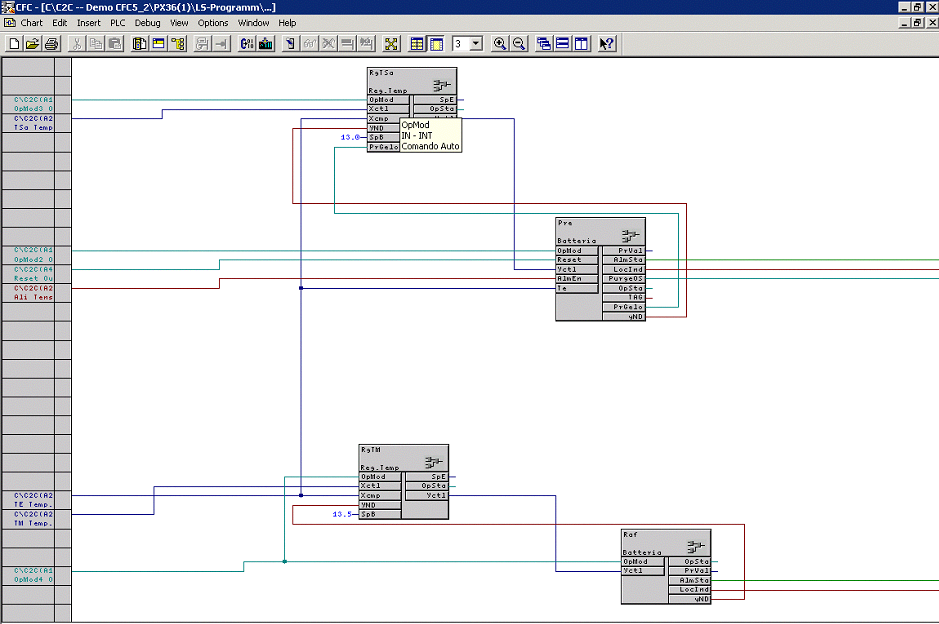The image size is (939, 624).
Task: Open the Debug menu
Action: pos(147,23)
